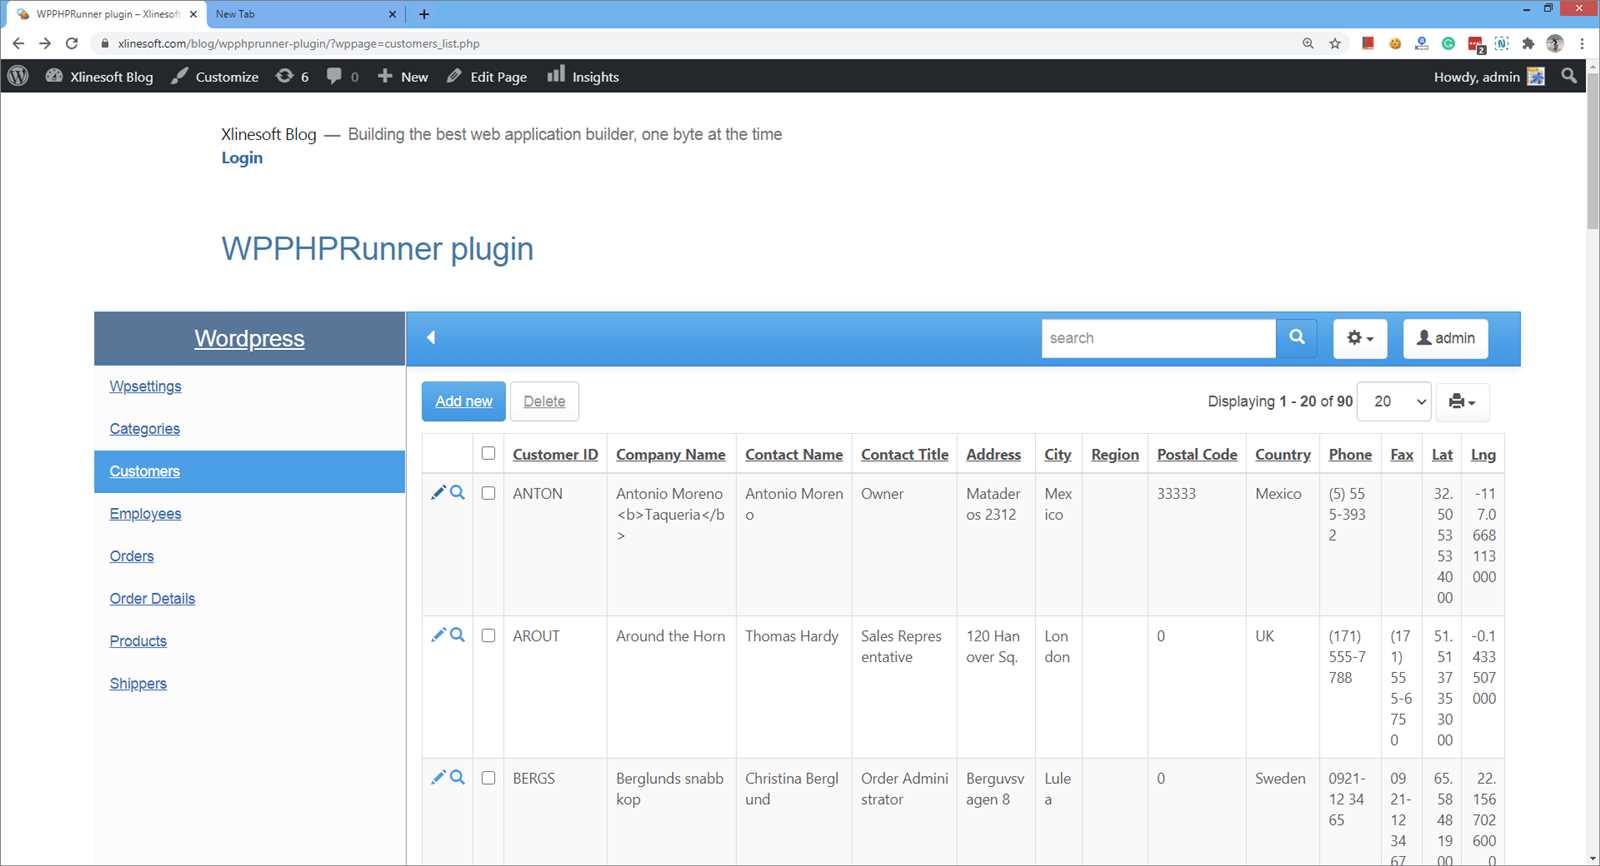This screenshot has width=1600, height=866.
Task: Click view magnifier for ANTON row
Action: pyautogui.click(x=457, y=492)
